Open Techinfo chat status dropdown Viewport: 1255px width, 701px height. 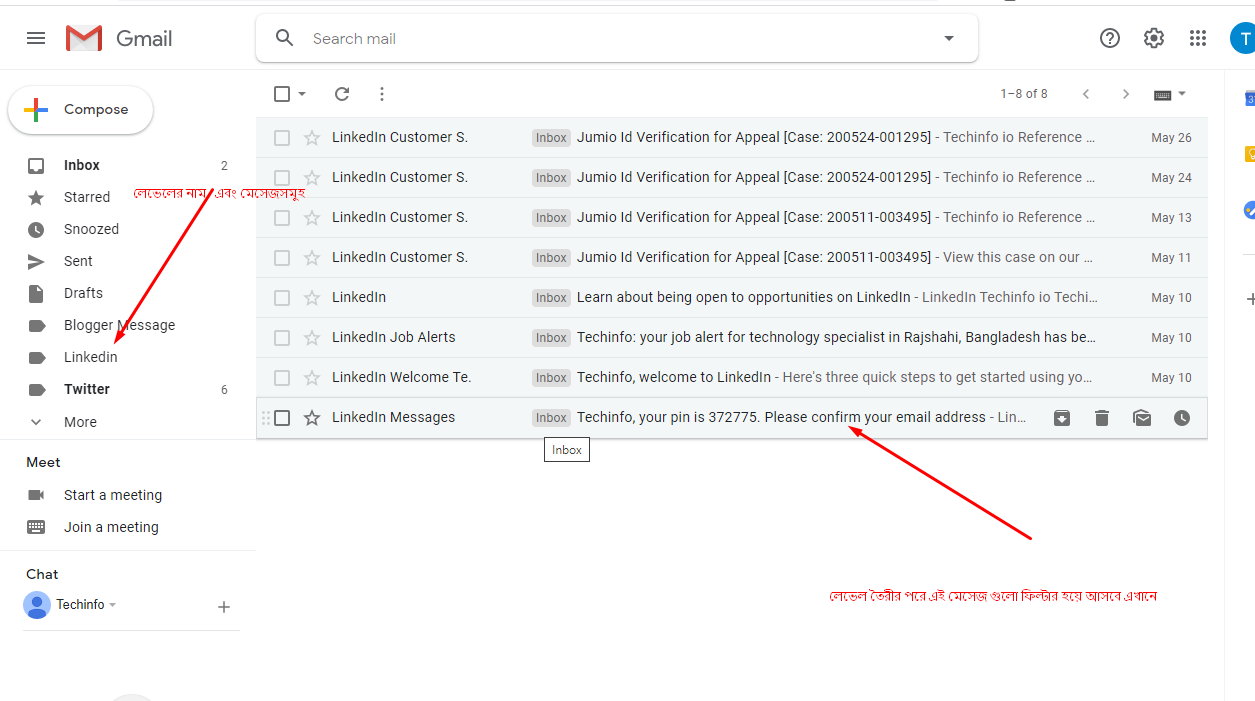112,605
